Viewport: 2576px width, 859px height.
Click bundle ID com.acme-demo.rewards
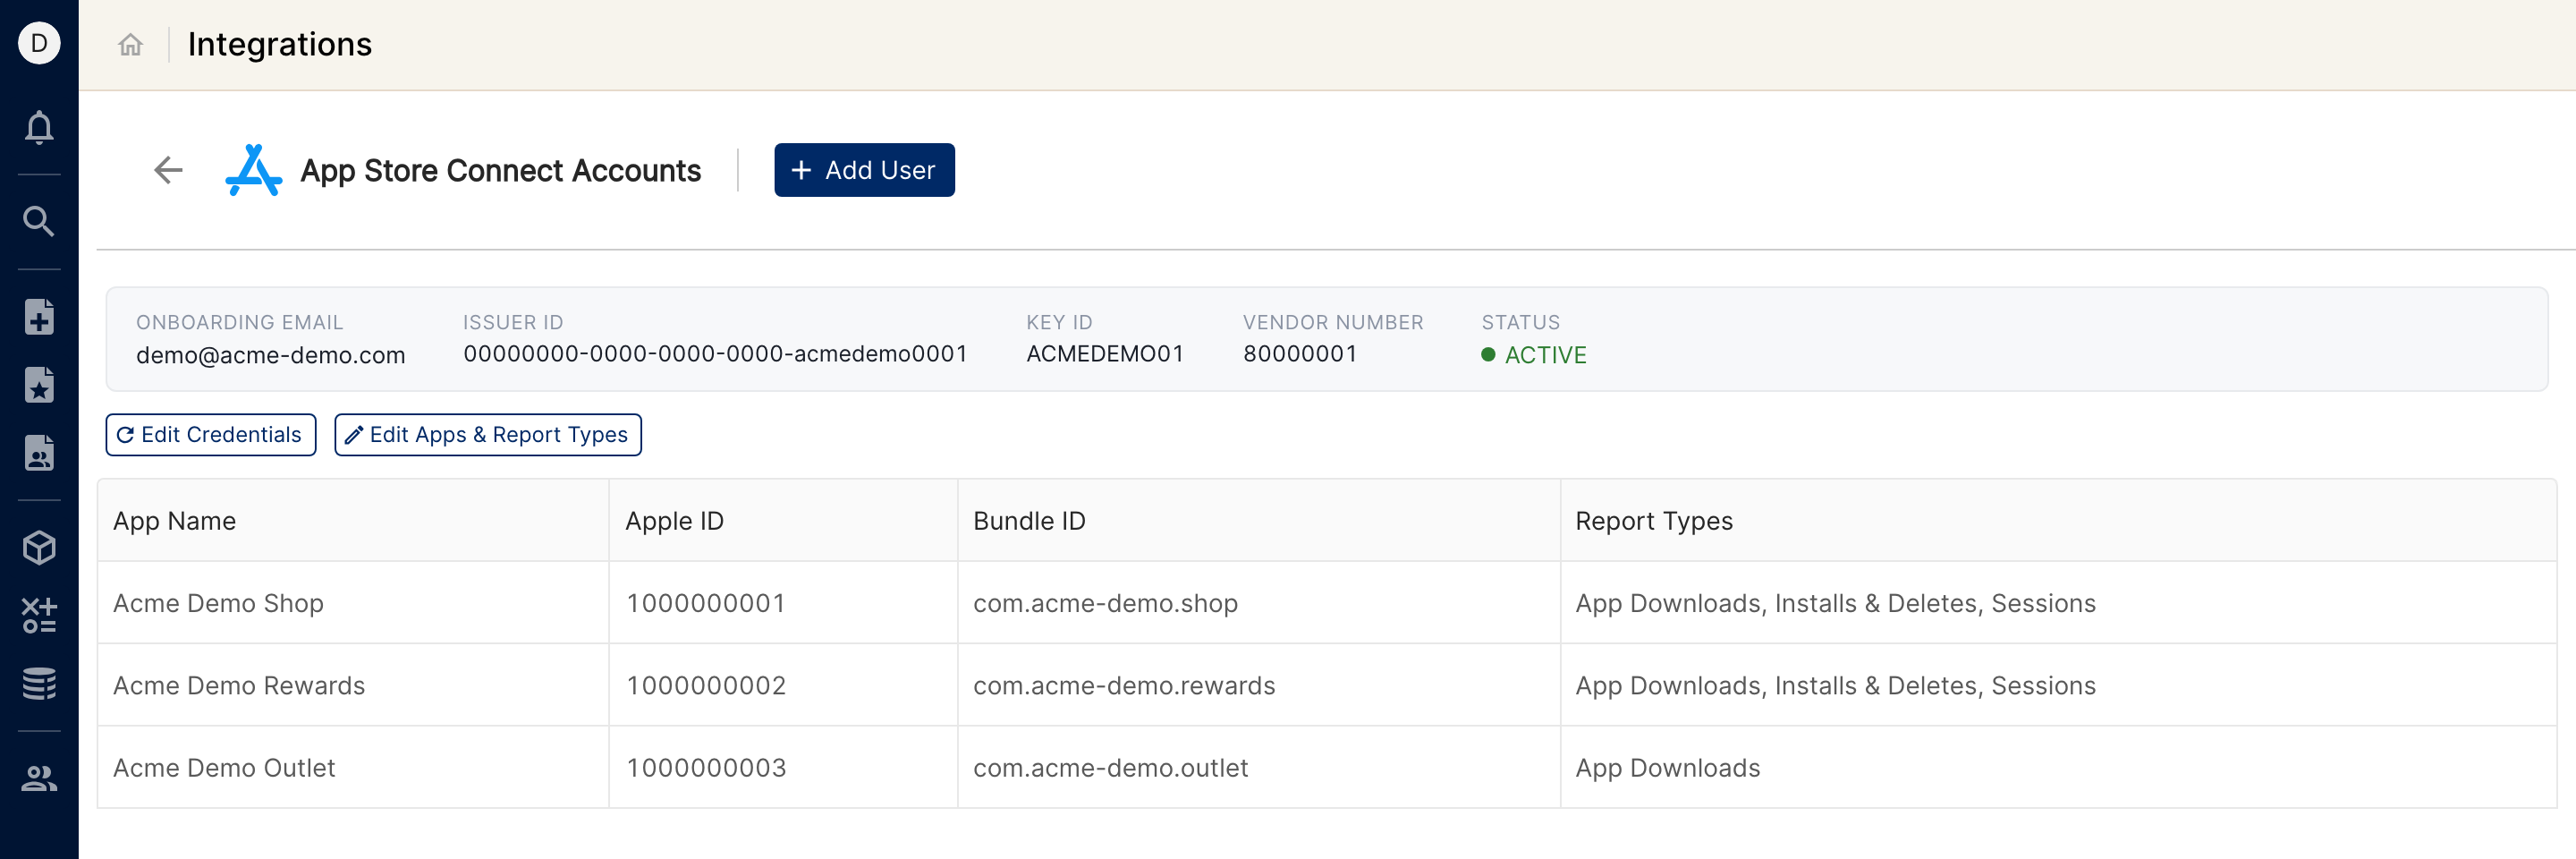coord(1124,685)
